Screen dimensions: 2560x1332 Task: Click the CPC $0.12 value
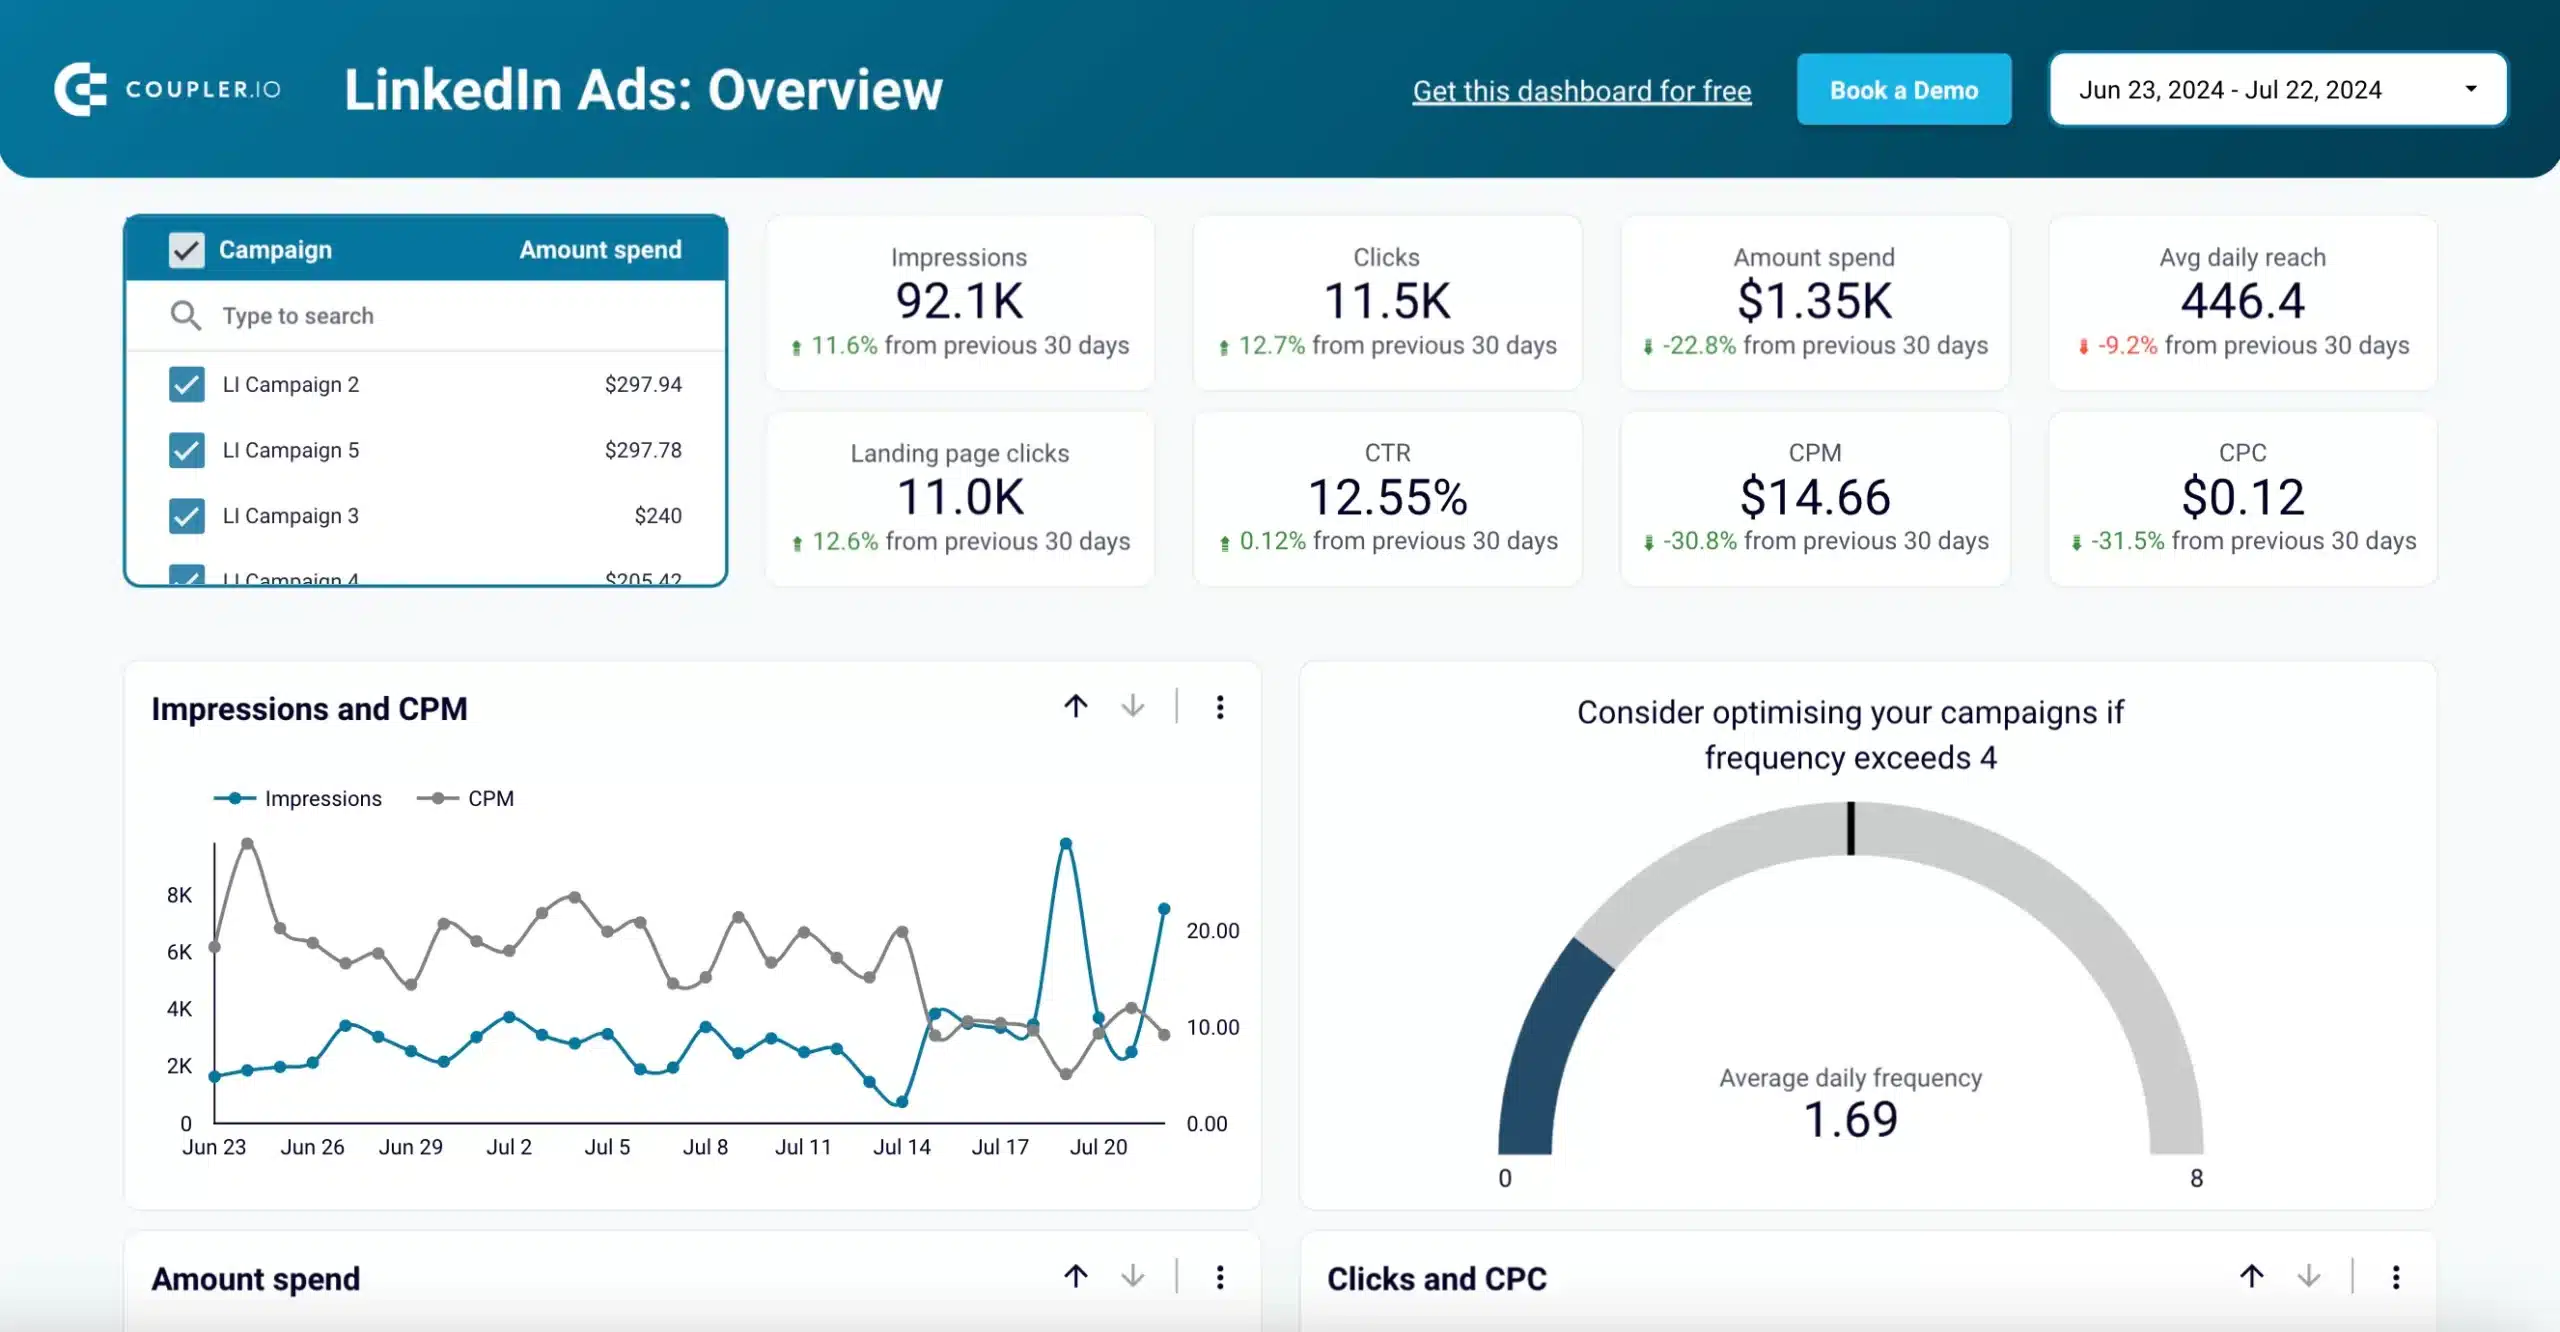(2243, 497)
